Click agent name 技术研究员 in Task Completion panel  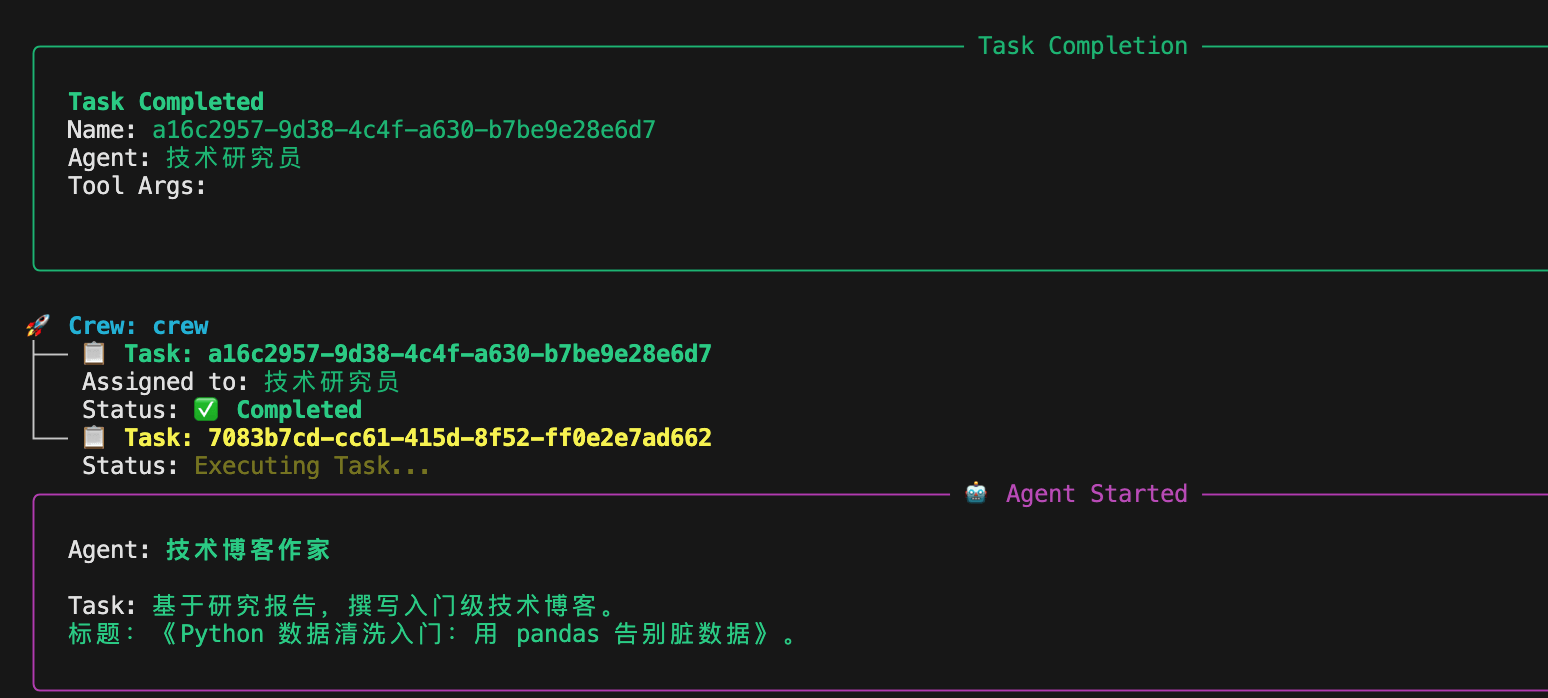[x=234, y=158]
